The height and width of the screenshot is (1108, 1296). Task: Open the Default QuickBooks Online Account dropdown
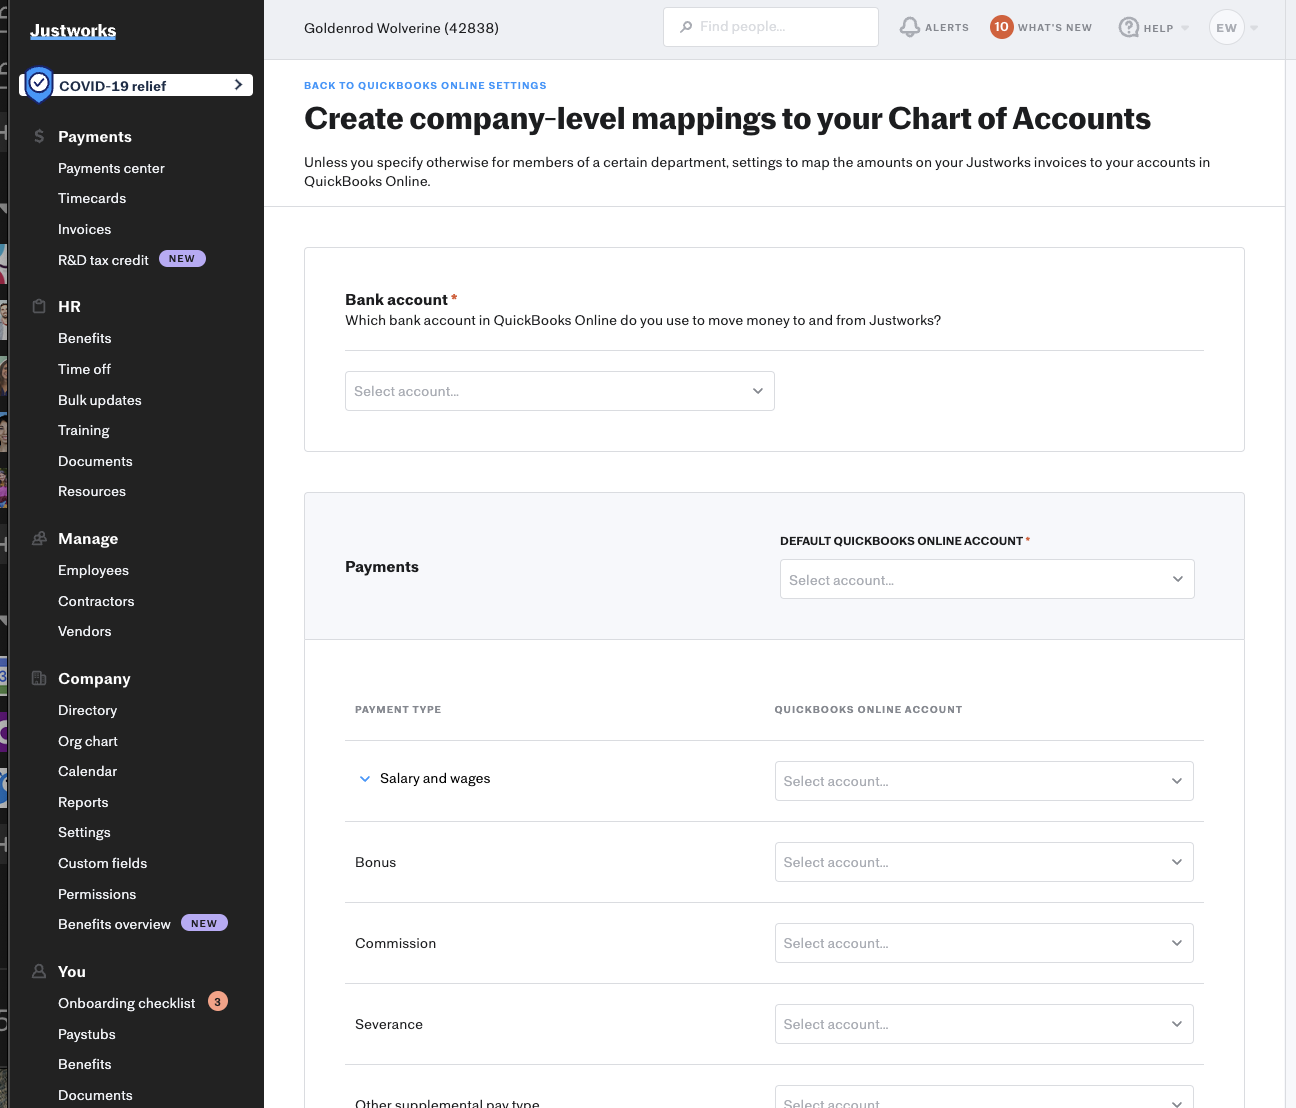[x=987, y=579]
